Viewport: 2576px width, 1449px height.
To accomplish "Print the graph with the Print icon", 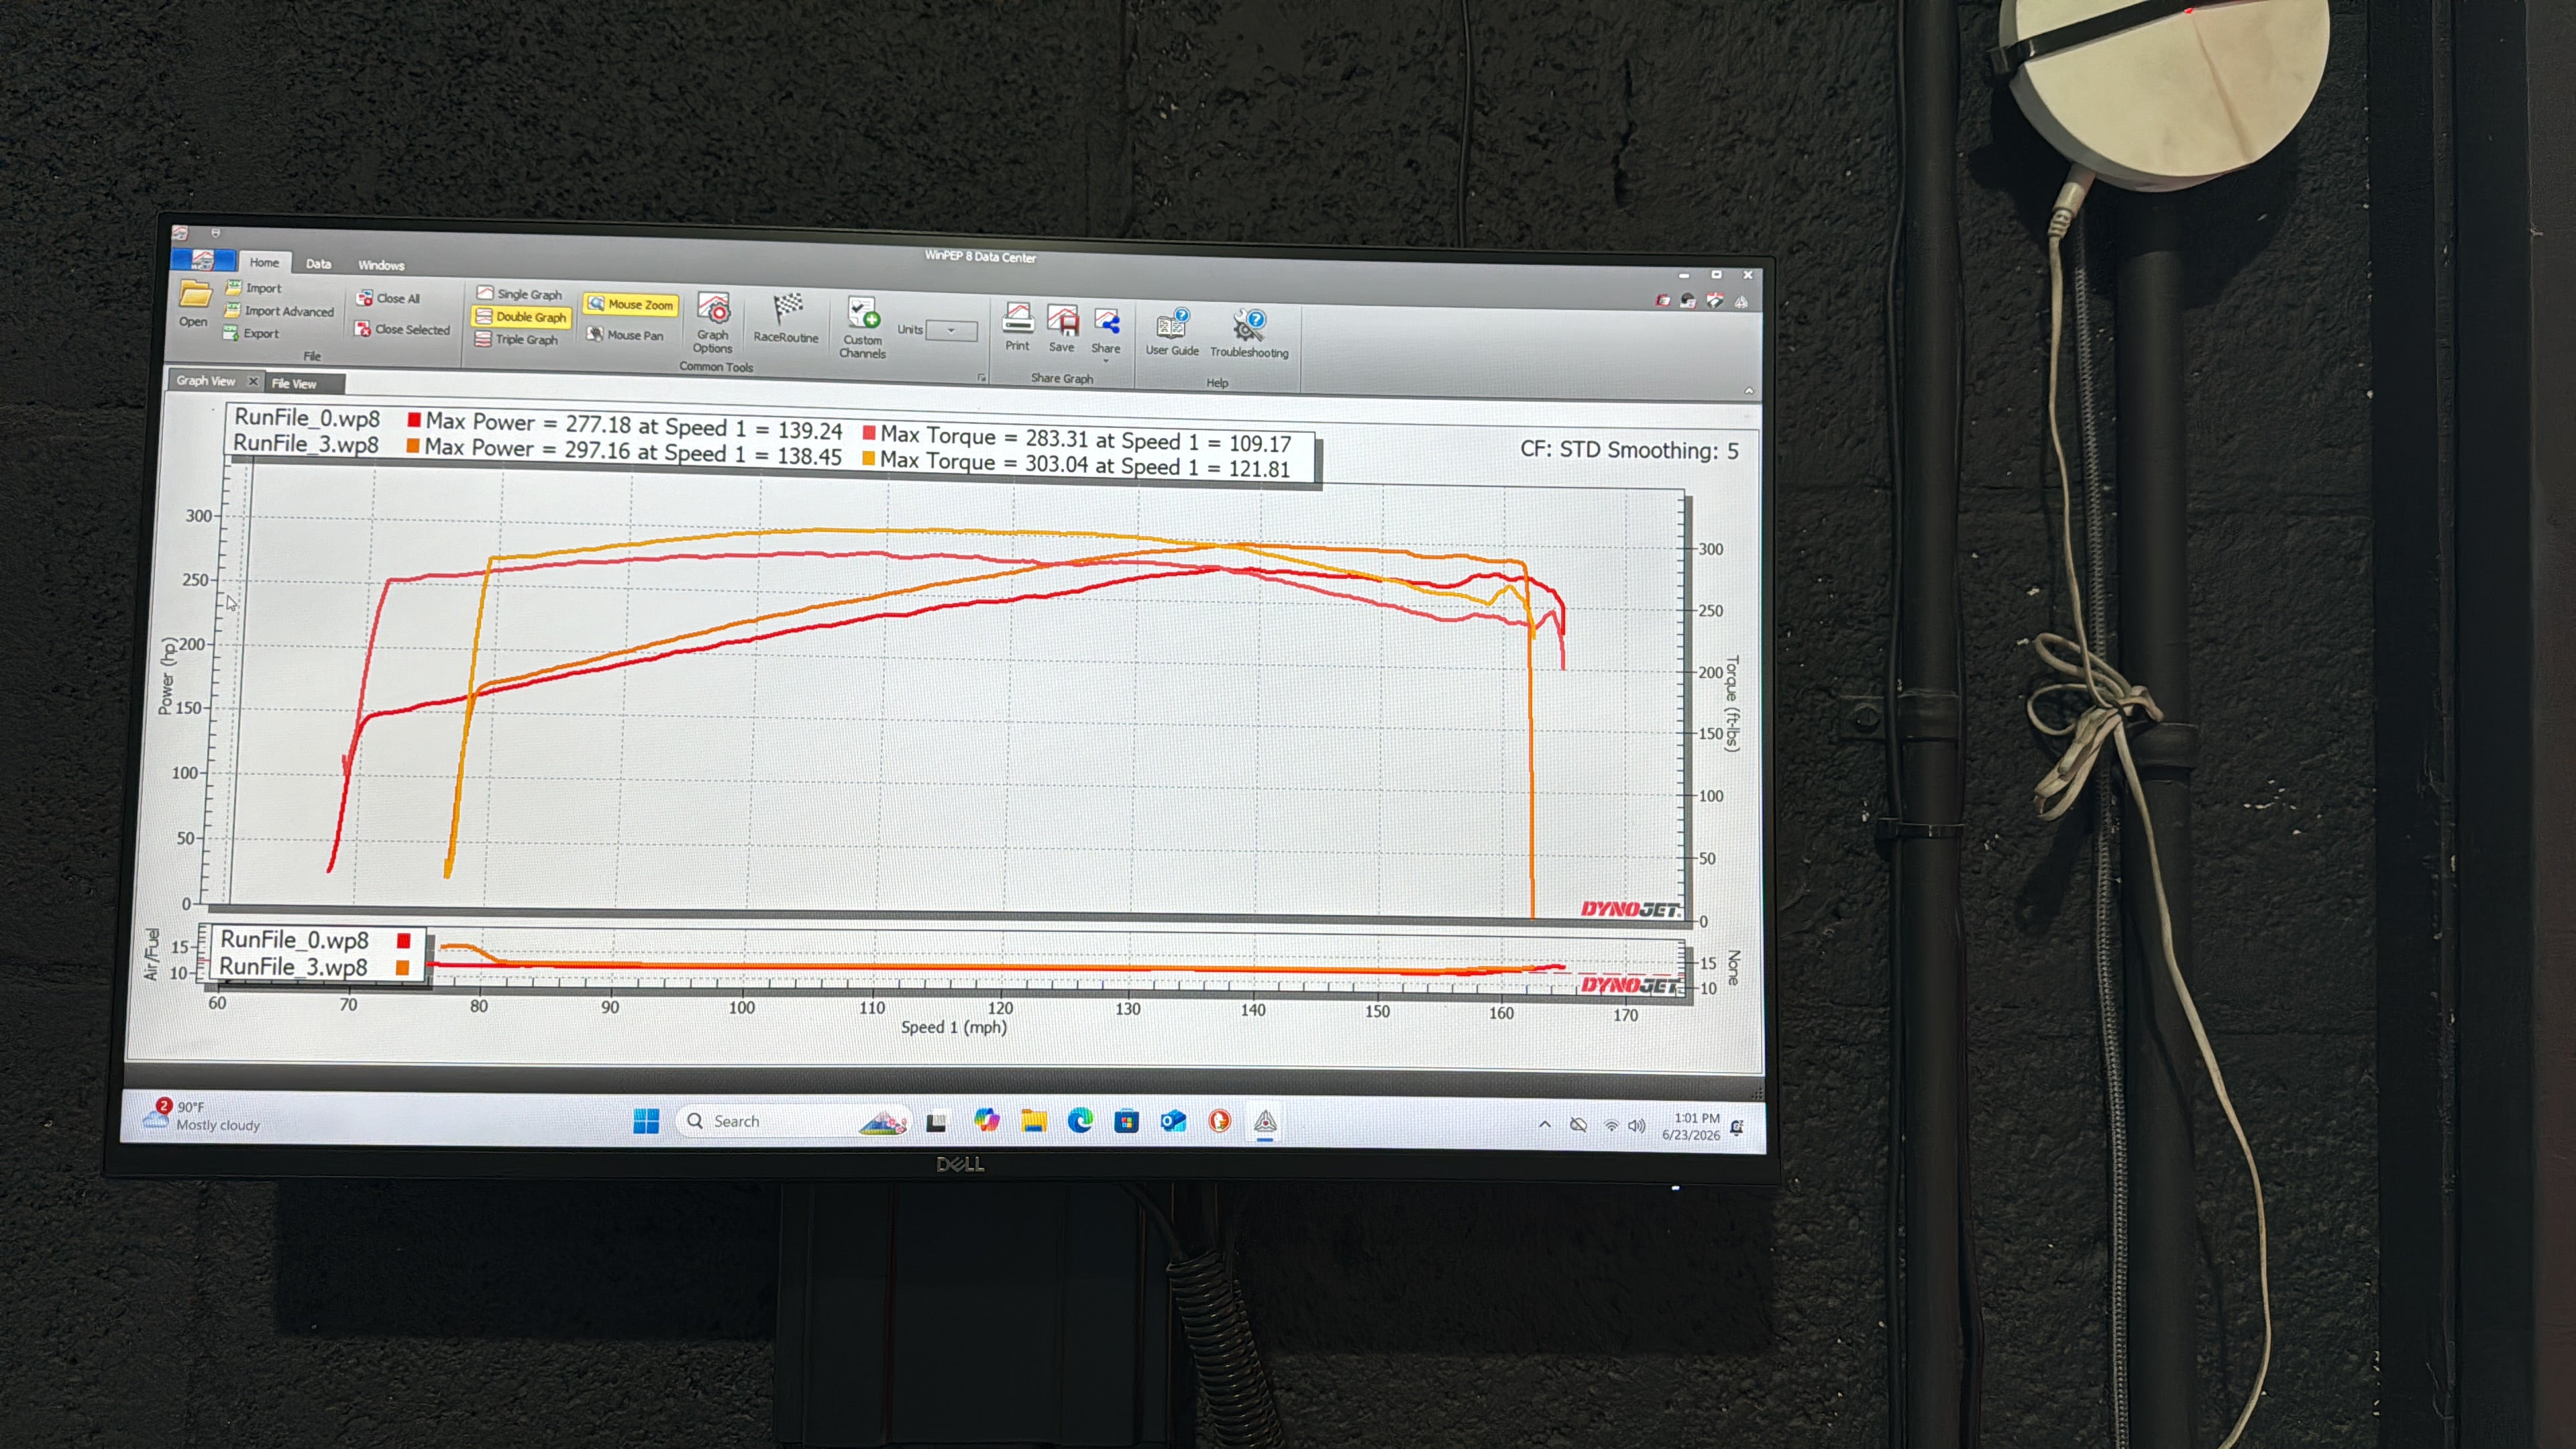I will [1017, 328].
